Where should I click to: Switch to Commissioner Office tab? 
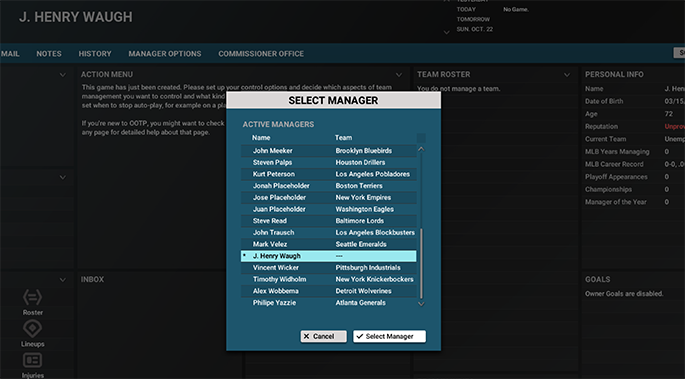[261, 54]
